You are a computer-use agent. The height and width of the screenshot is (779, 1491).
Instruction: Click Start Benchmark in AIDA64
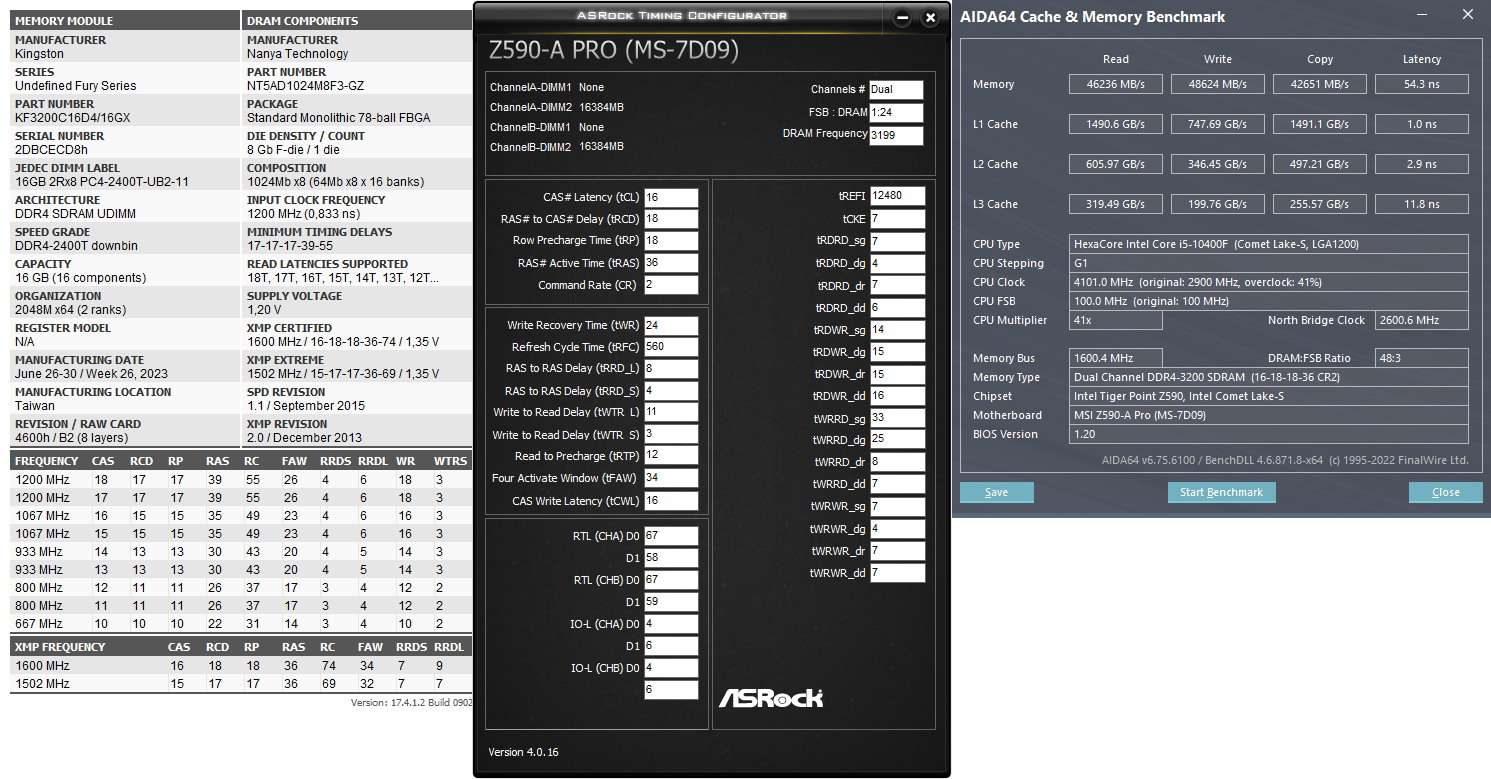1221,492
